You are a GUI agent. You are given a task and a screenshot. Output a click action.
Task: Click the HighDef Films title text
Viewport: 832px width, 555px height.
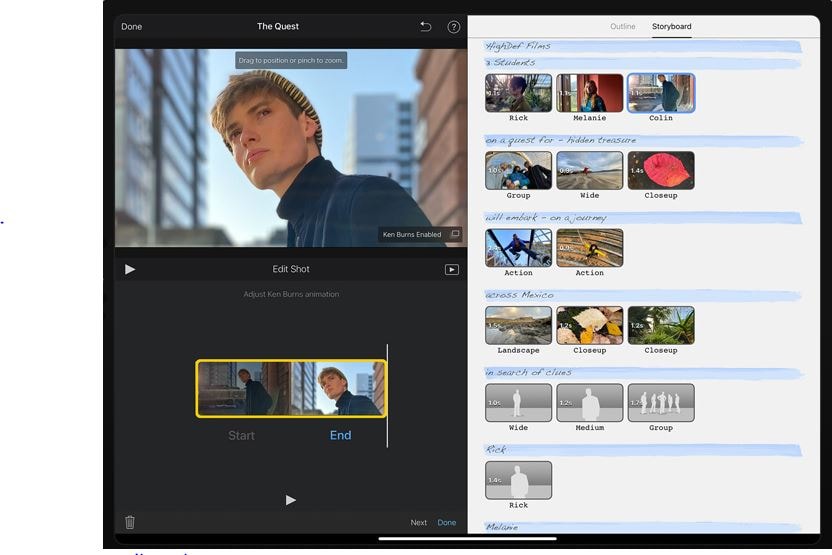pyautogui.click(x=518, y=46)
